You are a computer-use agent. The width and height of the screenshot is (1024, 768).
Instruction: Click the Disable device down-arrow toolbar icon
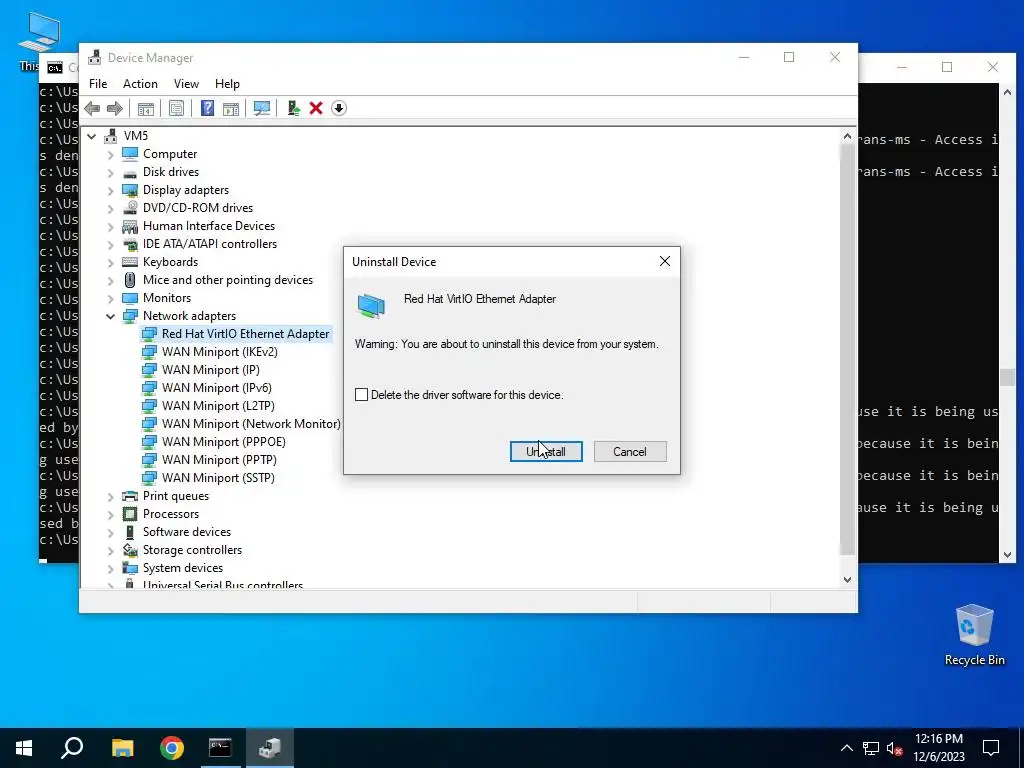click(339, 108)
